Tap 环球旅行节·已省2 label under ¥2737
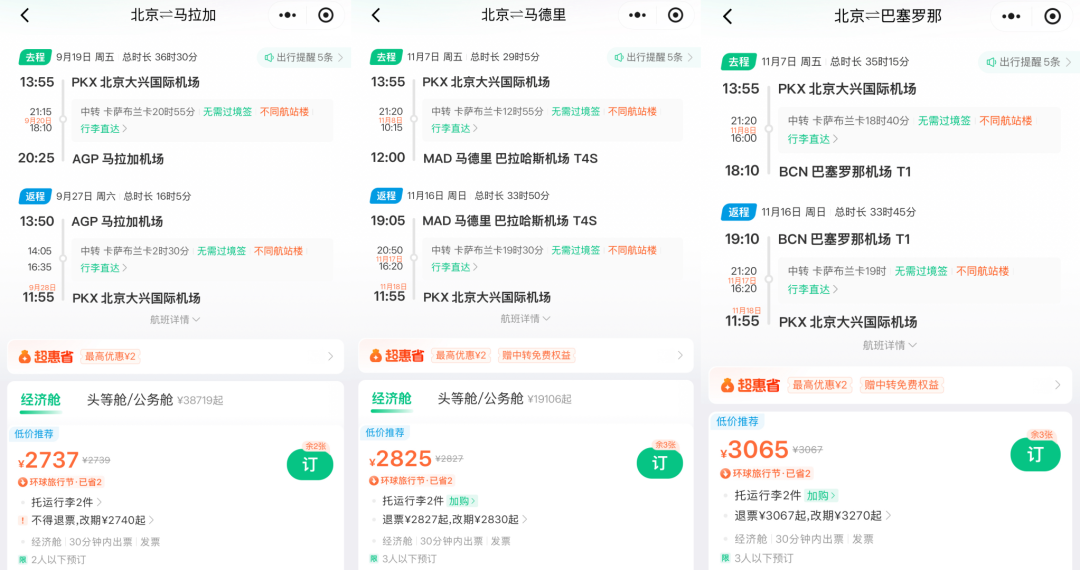Viewport: 1080px width, 570px height. [x=60, y=483]
